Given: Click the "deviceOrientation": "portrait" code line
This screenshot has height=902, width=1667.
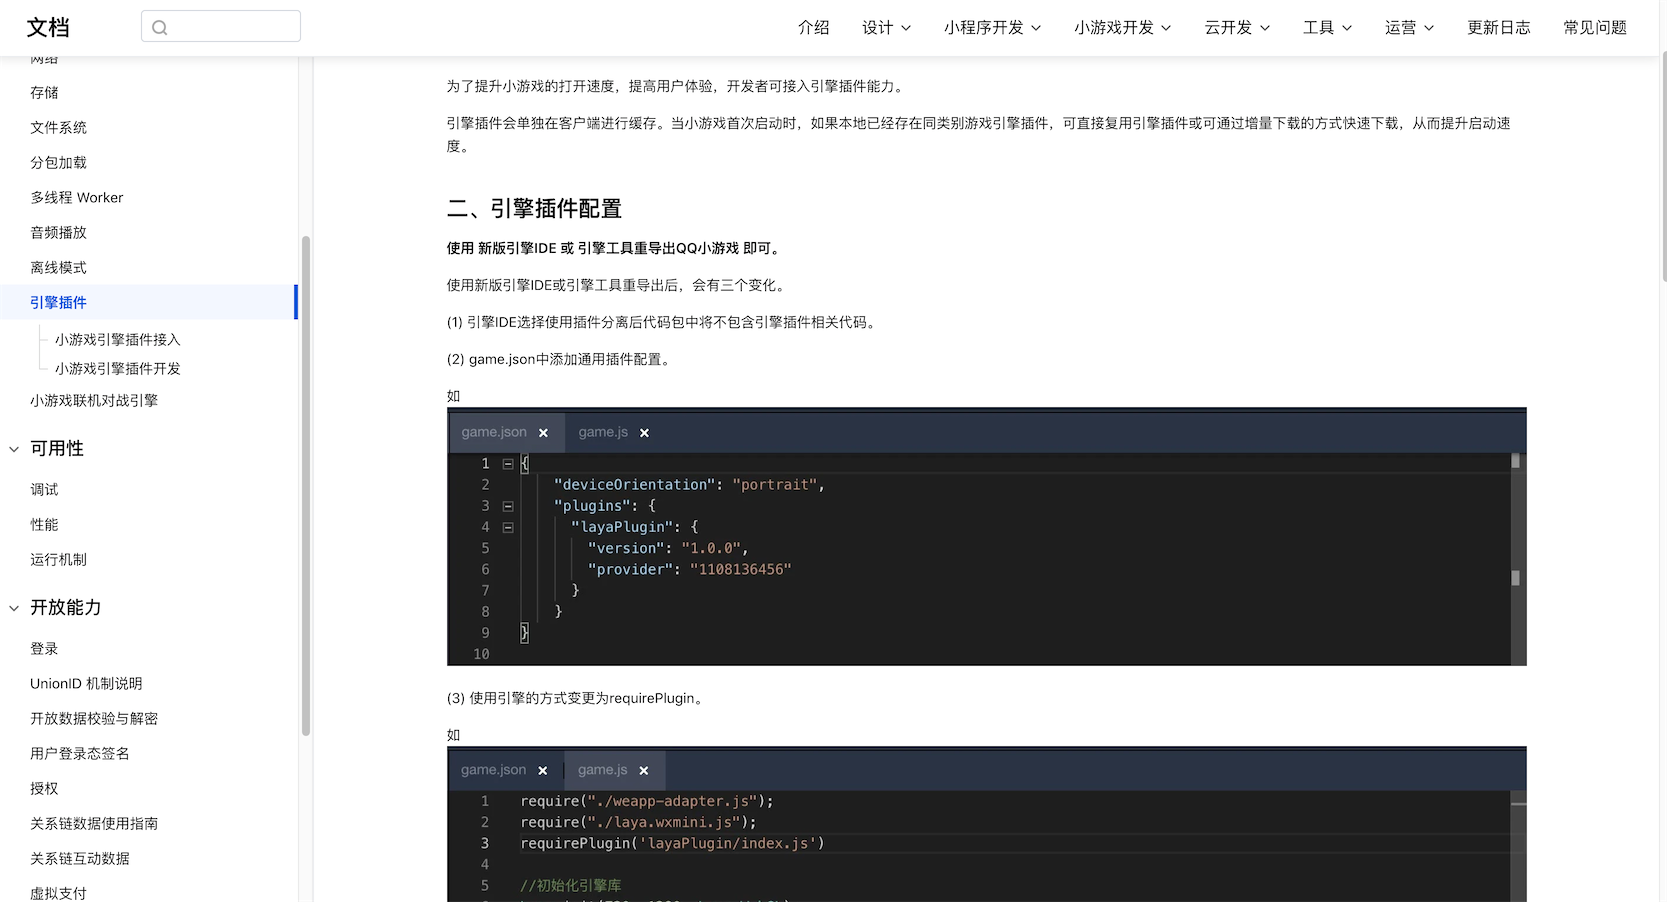Looking at the screenshot, I should click(x=689, y=485).
